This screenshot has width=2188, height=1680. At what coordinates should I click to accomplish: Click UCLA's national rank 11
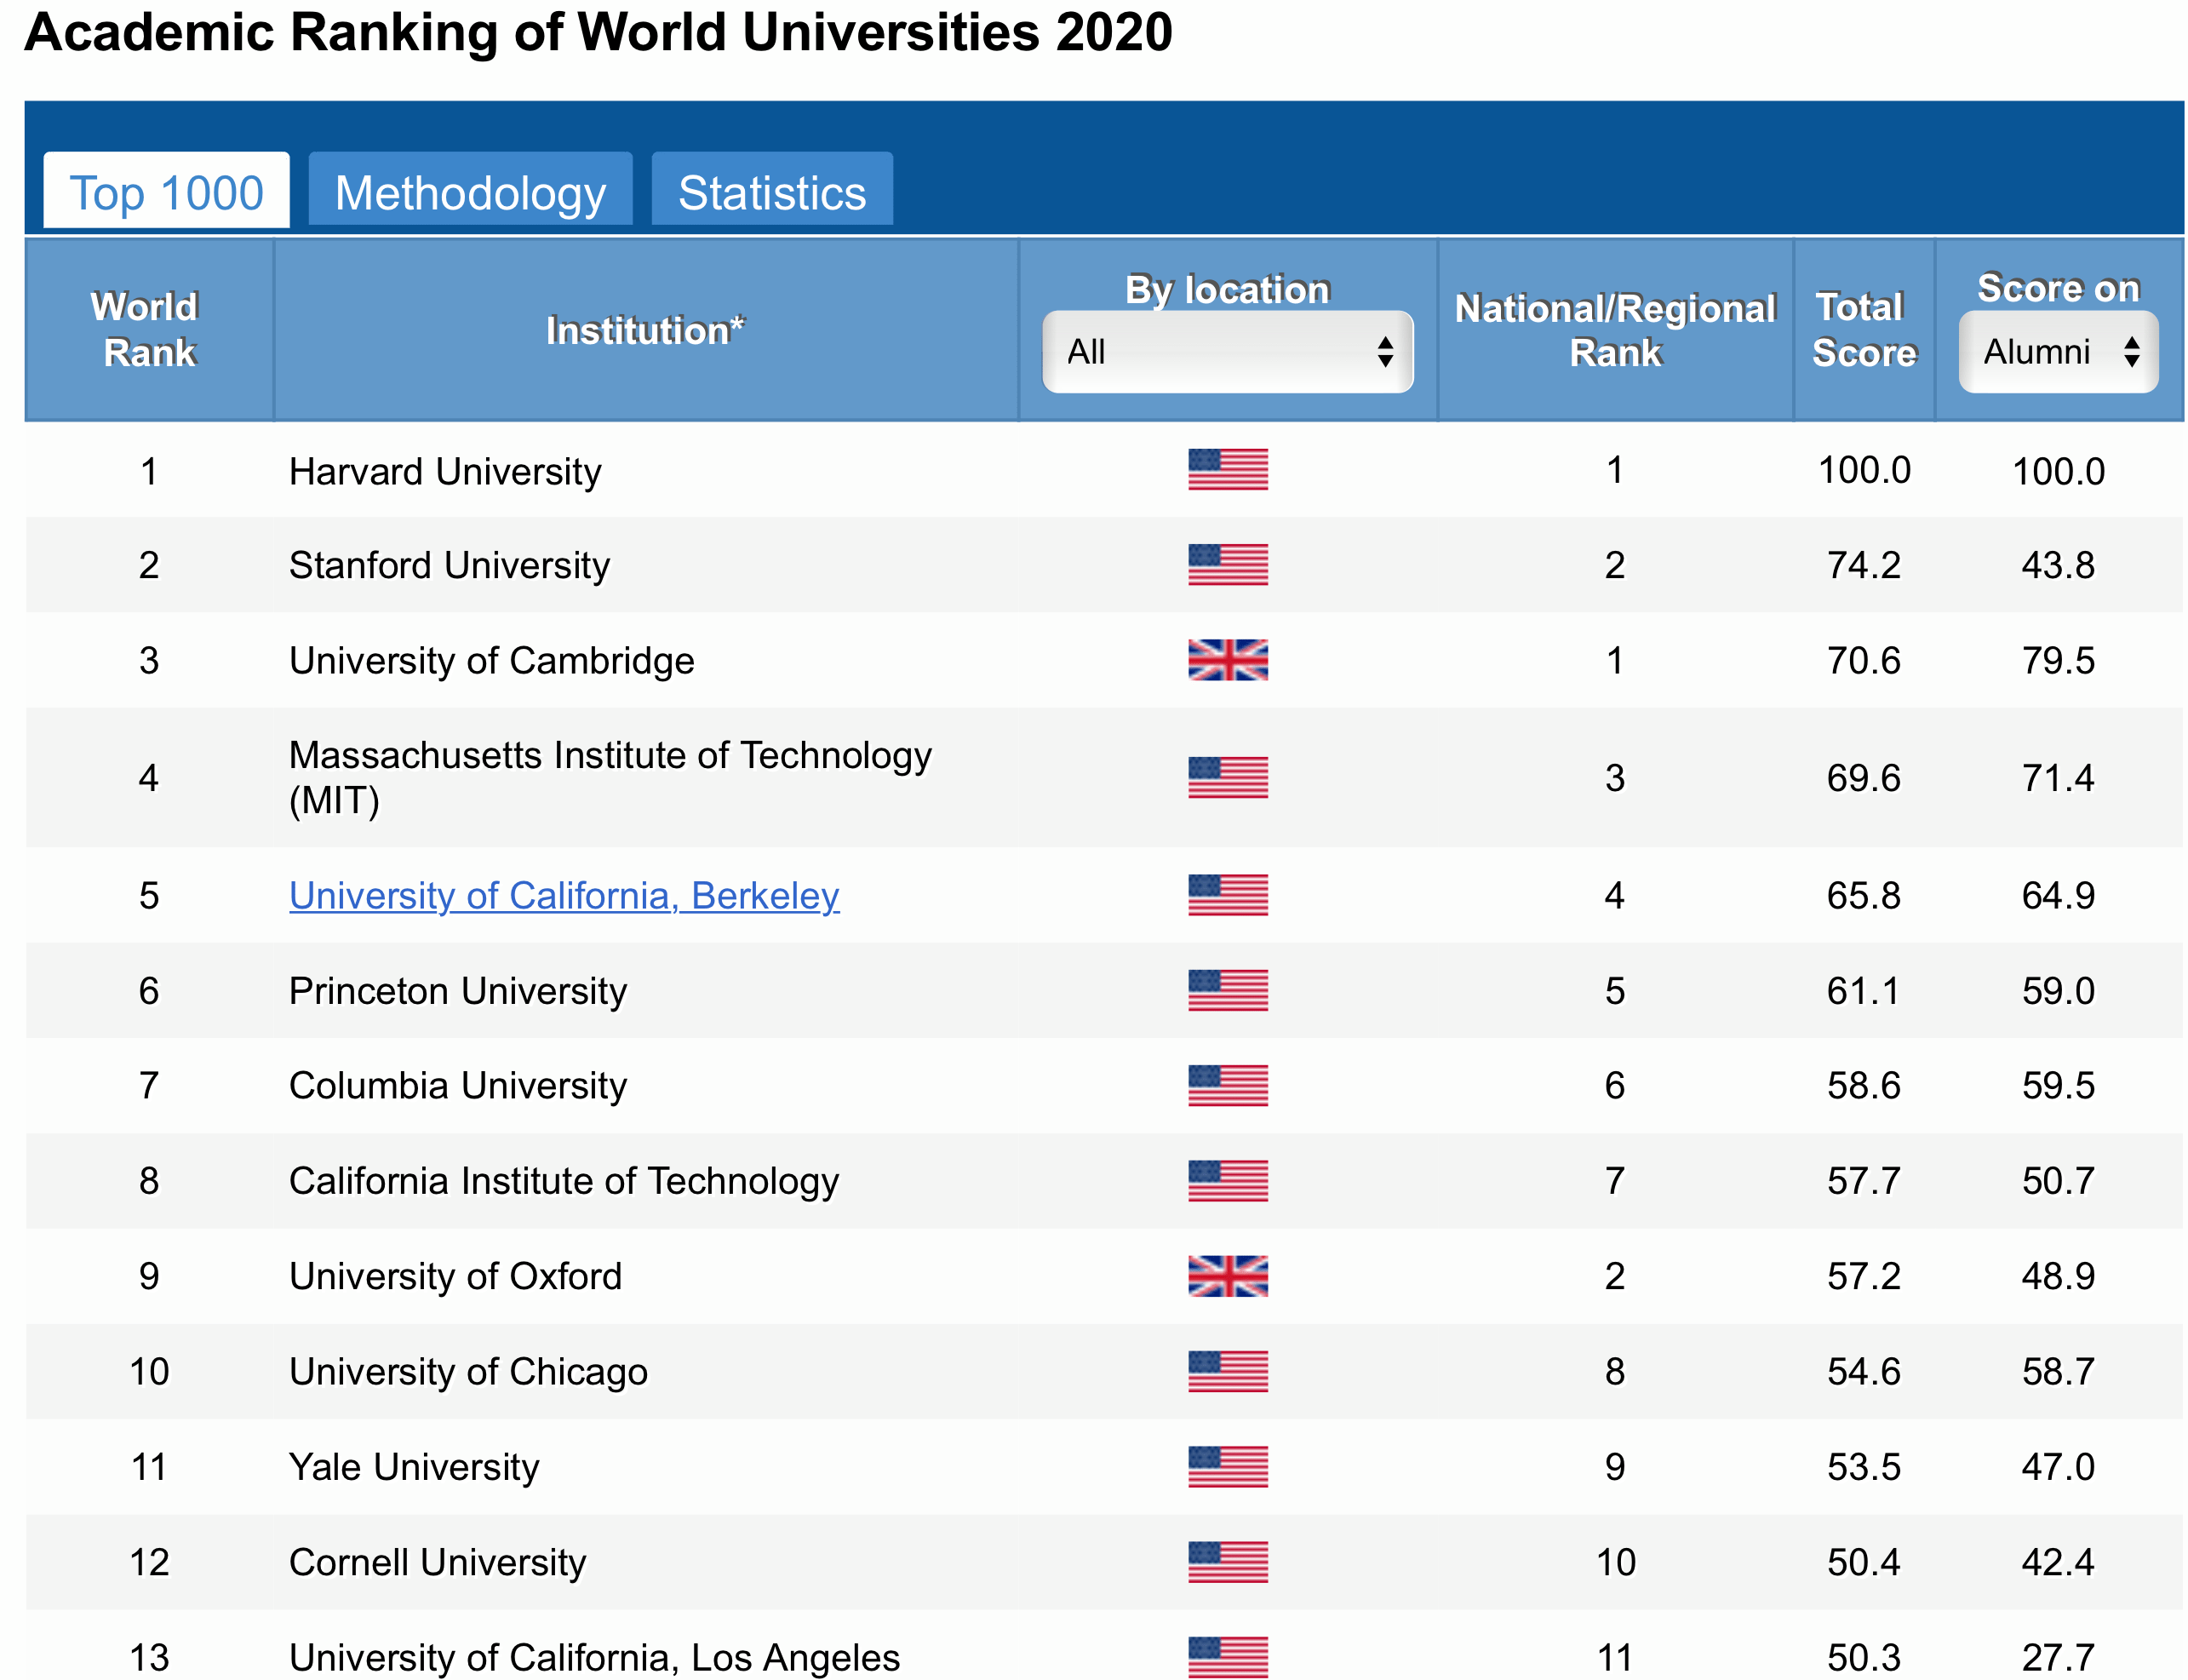tap(1615, 1658)
